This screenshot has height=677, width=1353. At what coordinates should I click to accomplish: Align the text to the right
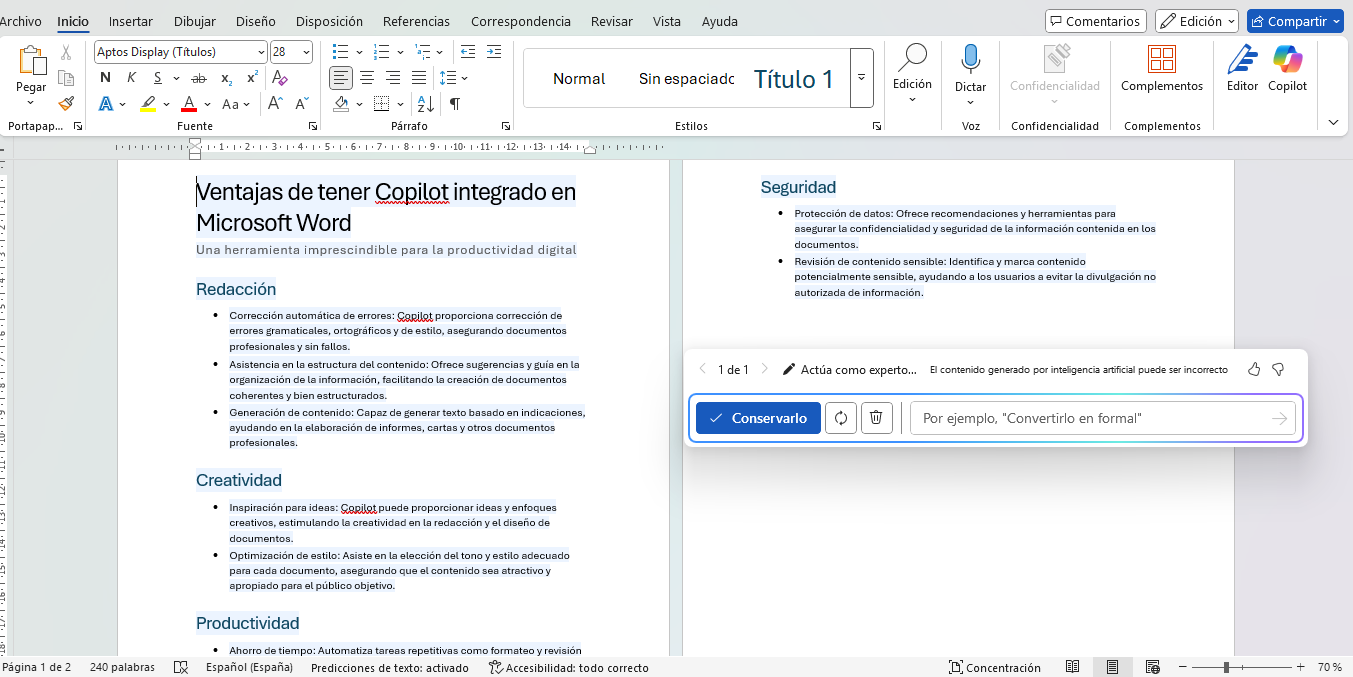pos(393,78)
